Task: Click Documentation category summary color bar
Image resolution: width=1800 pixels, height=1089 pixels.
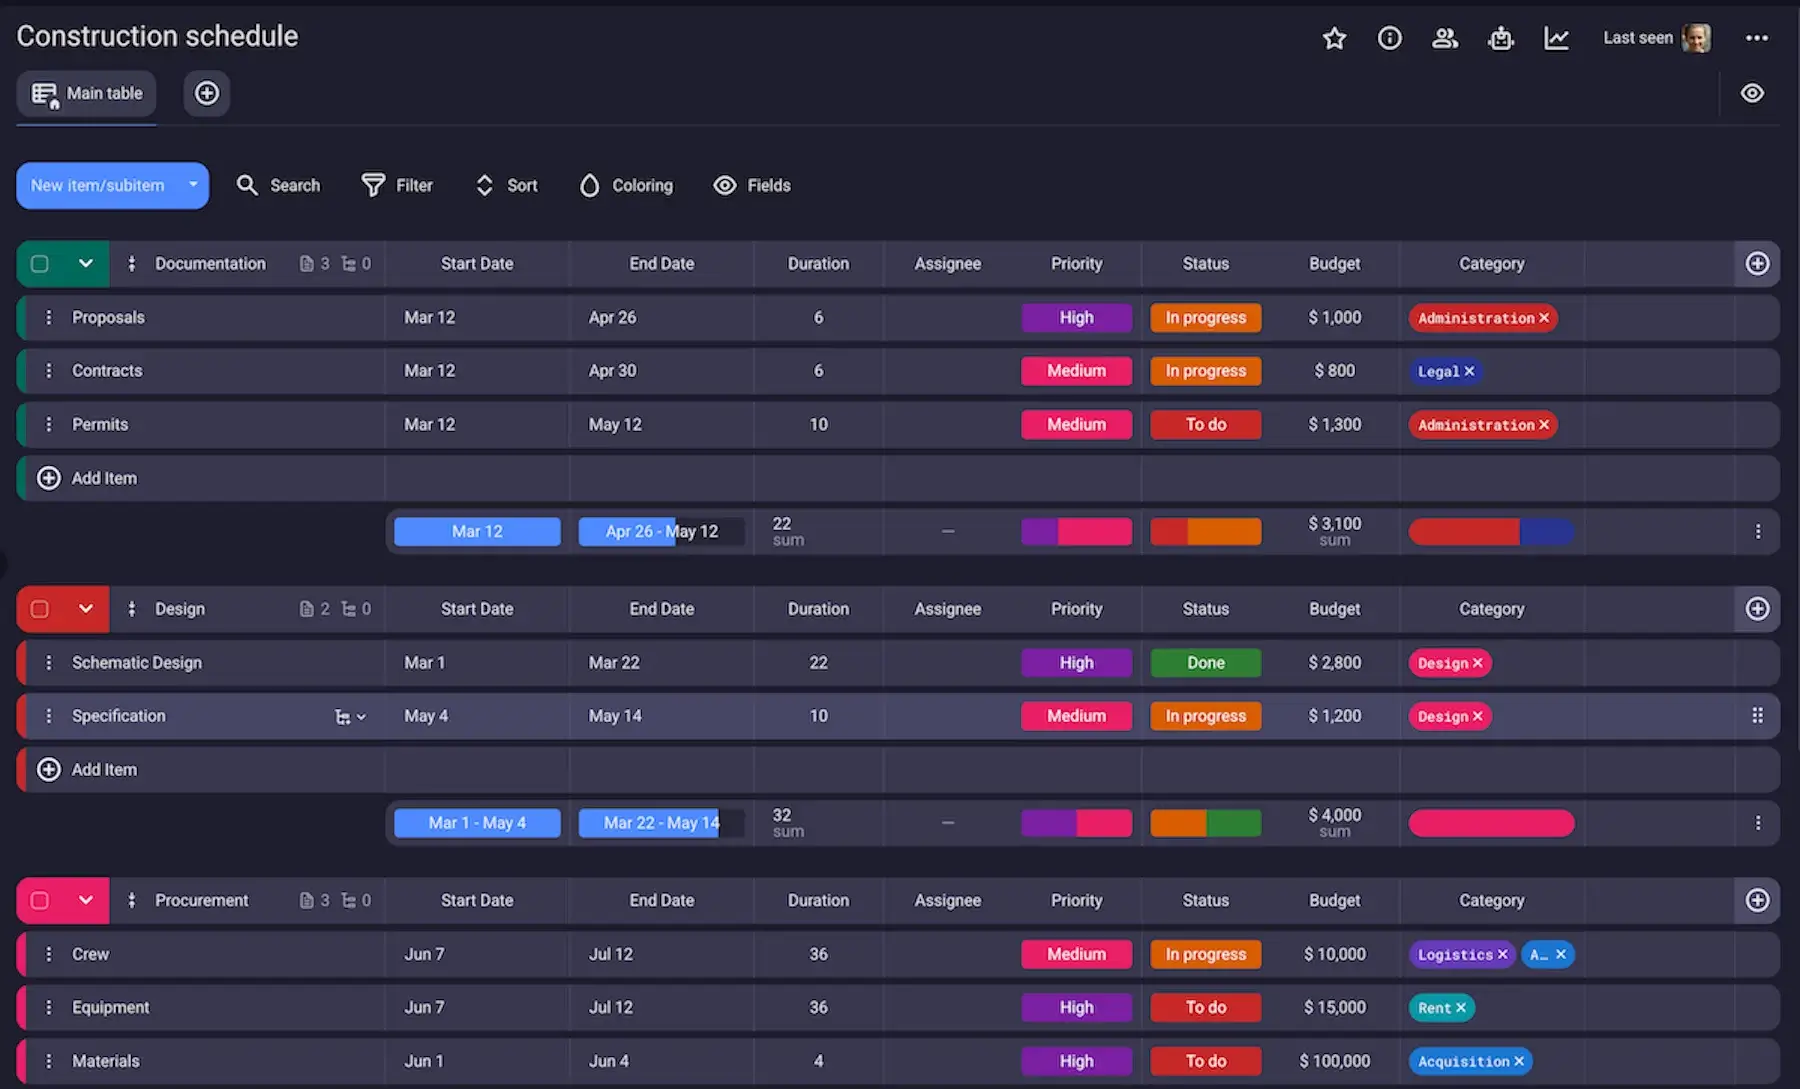Action: coord(1491,531)
